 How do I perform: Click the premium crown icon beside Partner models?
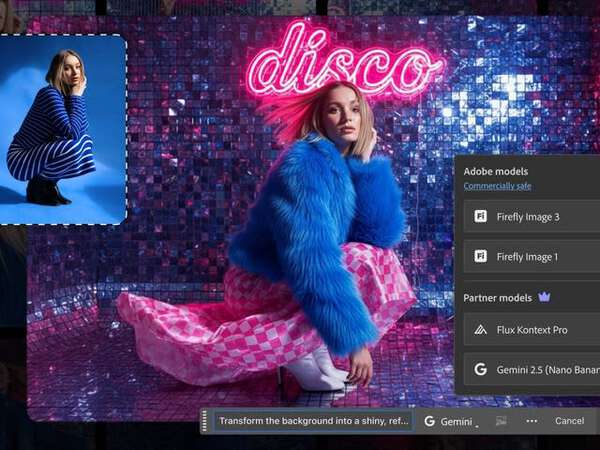pos(544,297)
